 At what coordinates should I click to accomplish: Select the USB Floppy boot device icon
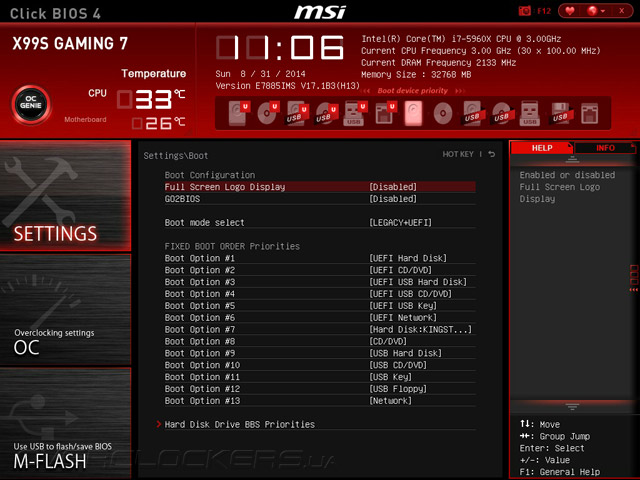coord(560,113)
